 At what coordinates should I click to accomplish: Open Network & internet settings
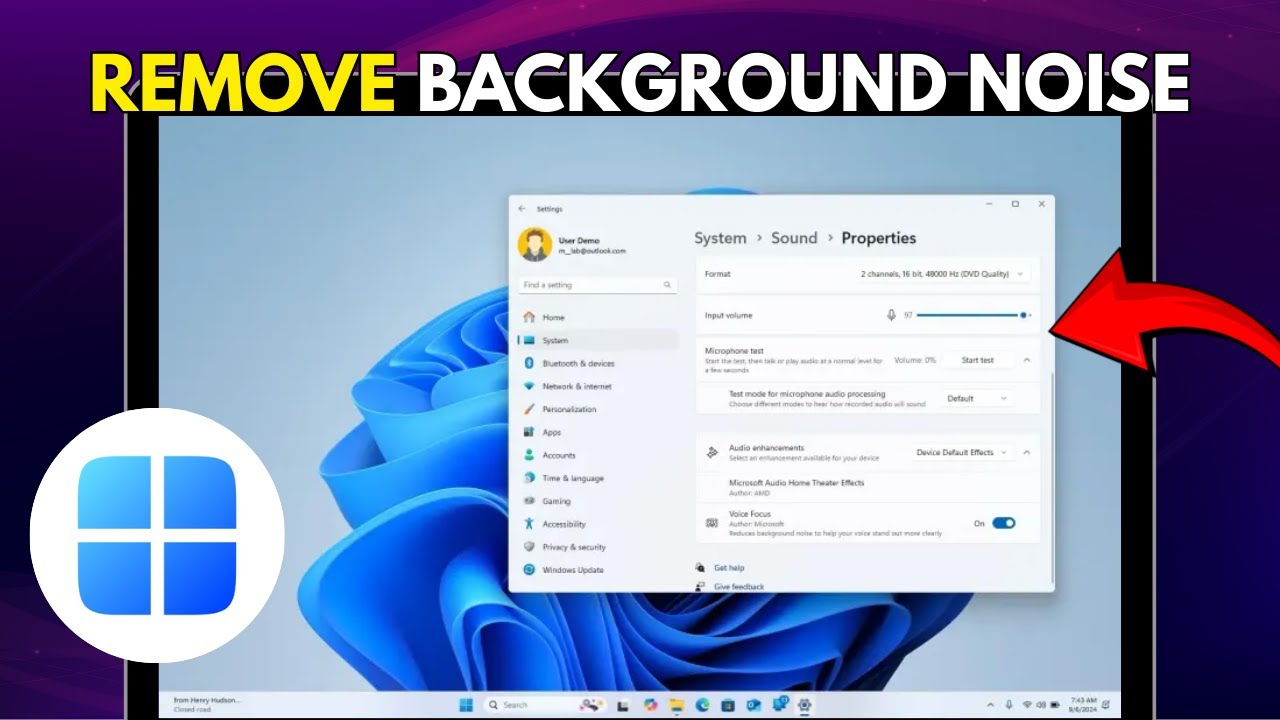pyautogui.click(x=598, y=386)
